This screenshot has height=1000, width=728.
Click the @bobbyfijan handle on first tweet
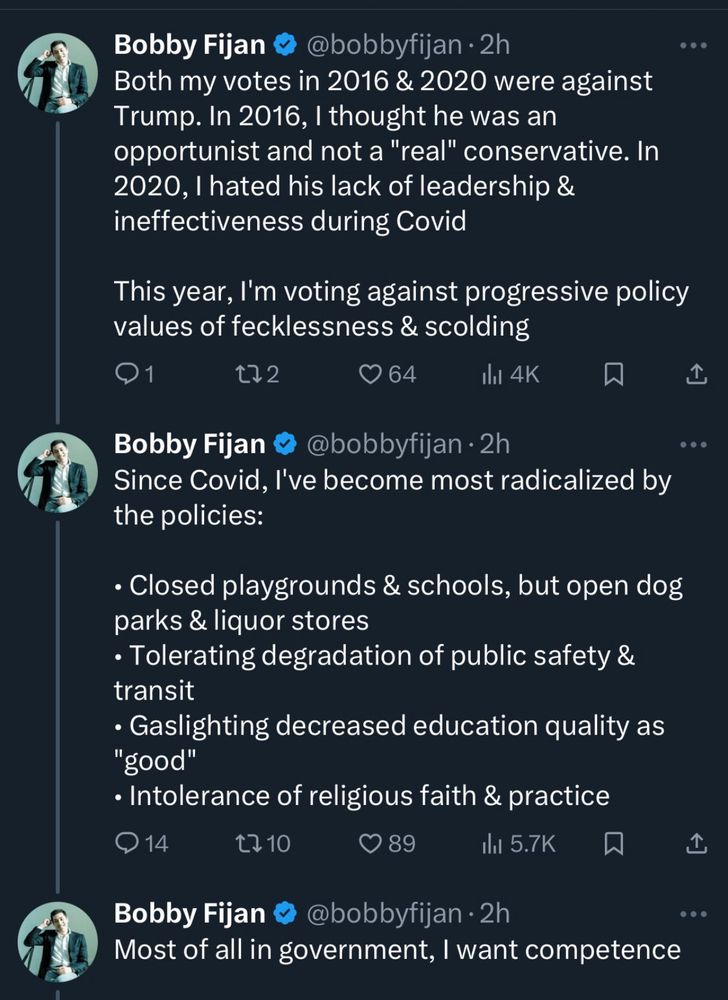point(383,44)
